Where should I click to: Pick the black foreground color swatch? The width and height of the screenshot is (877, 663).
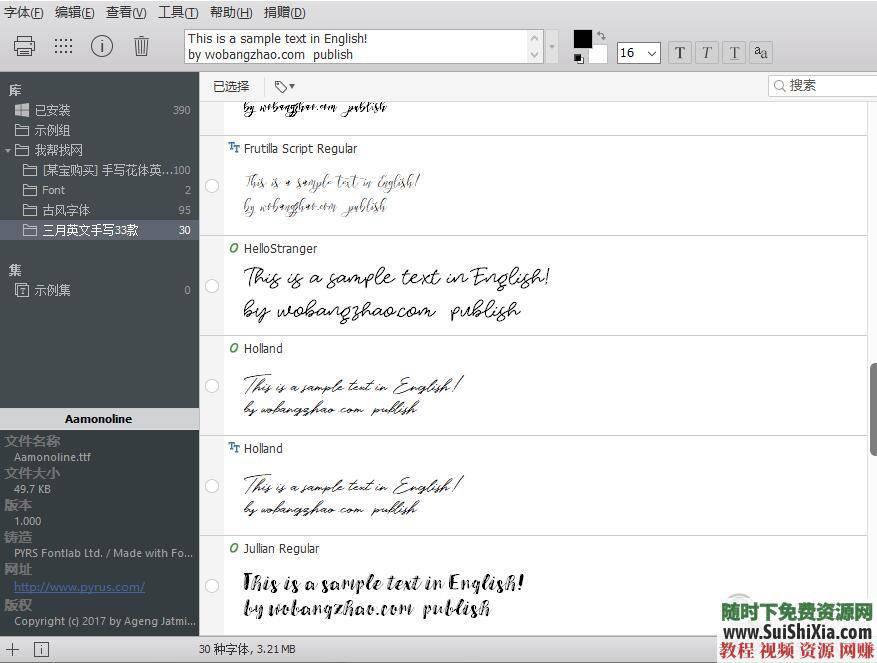[583, 39]
